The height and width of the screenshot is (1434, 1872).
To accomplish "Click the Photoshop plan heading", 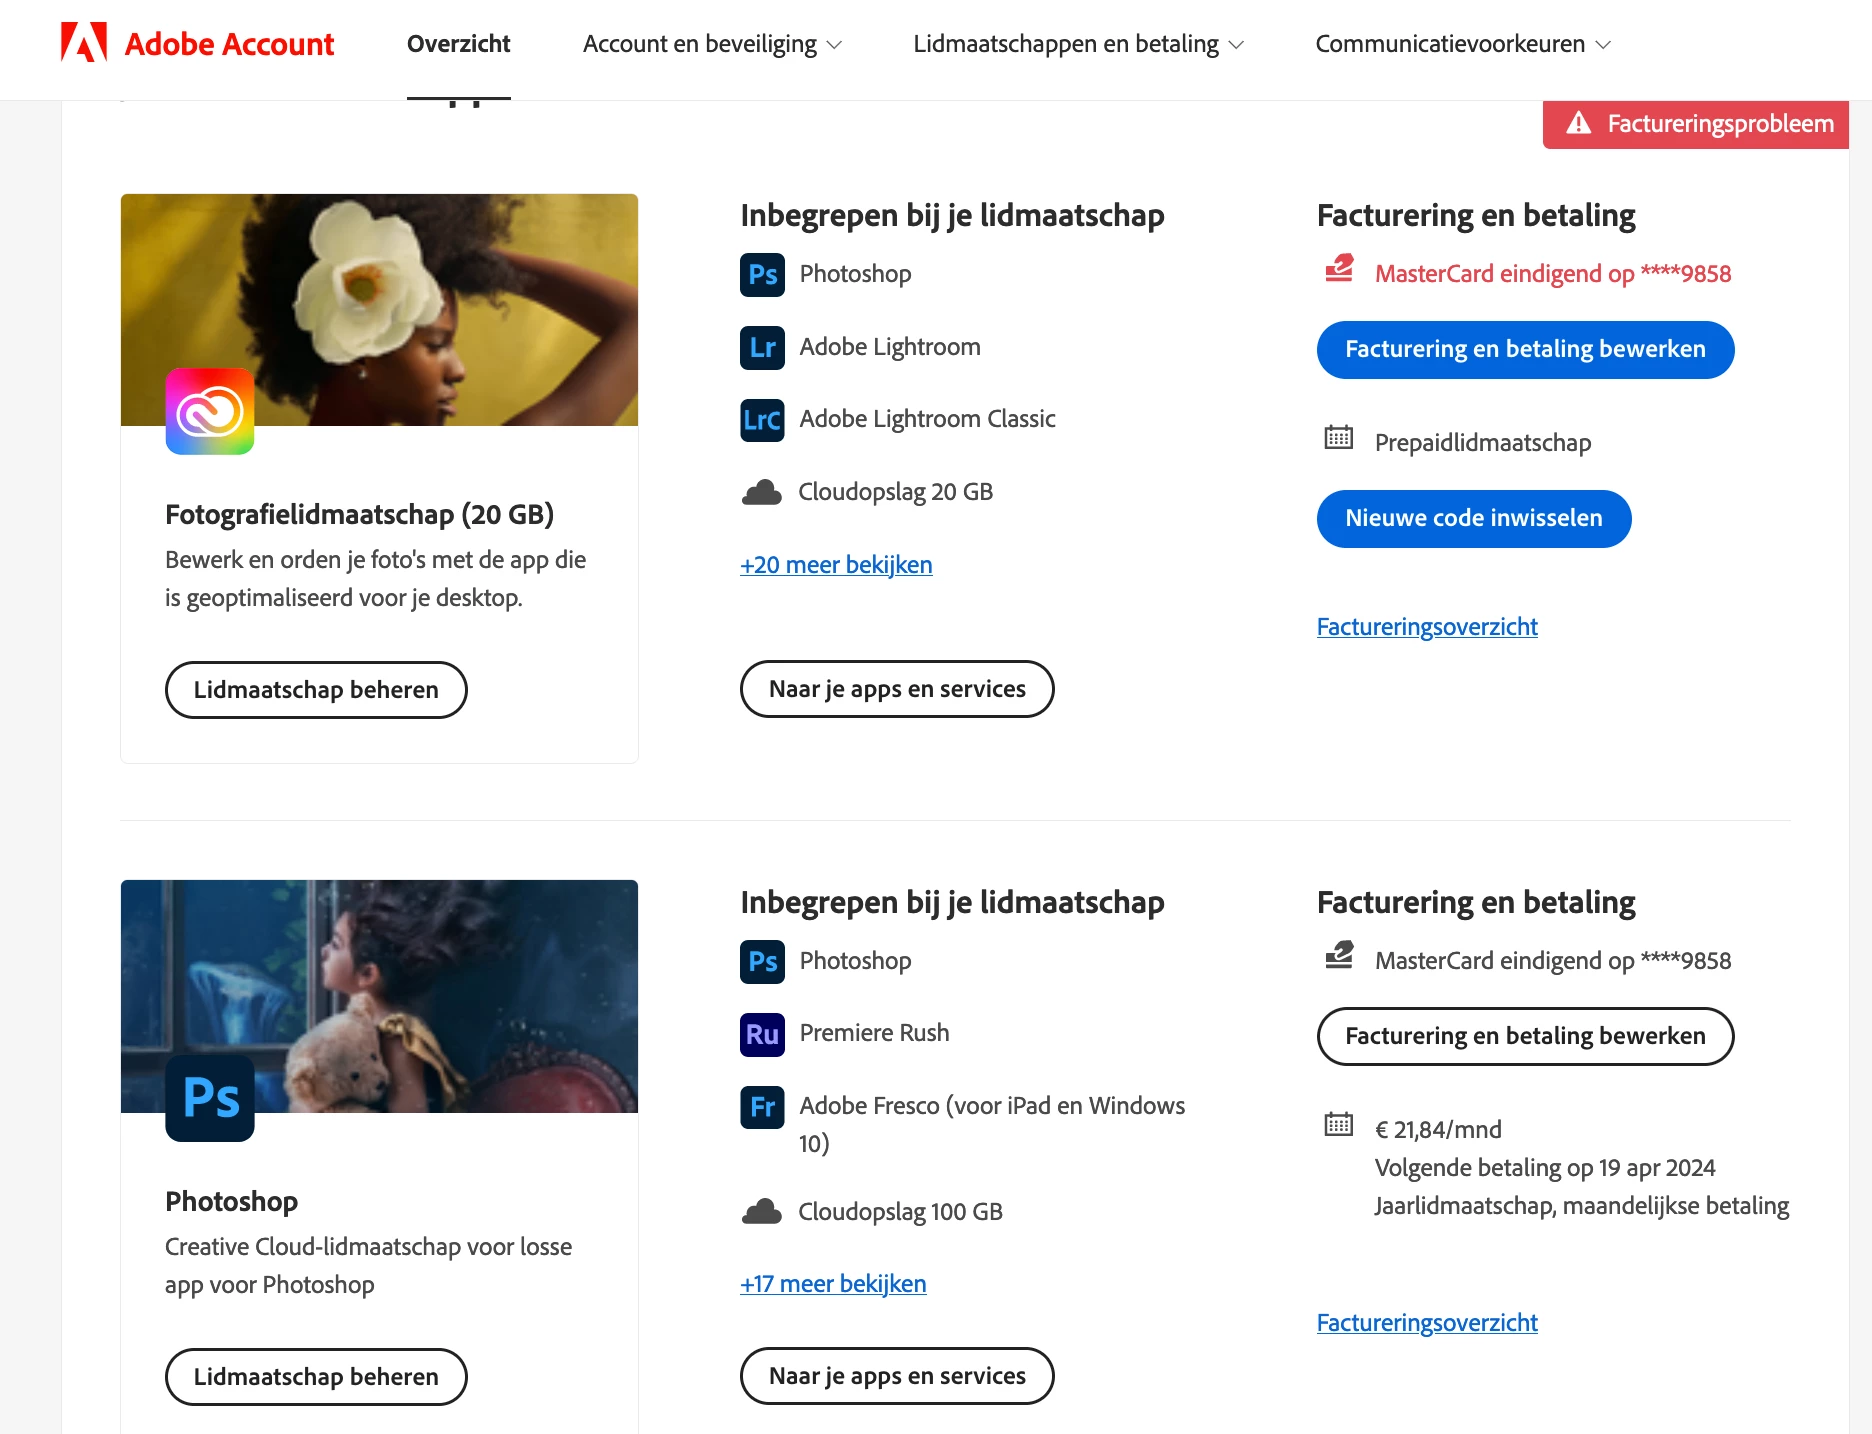I will click(231, 1202).
